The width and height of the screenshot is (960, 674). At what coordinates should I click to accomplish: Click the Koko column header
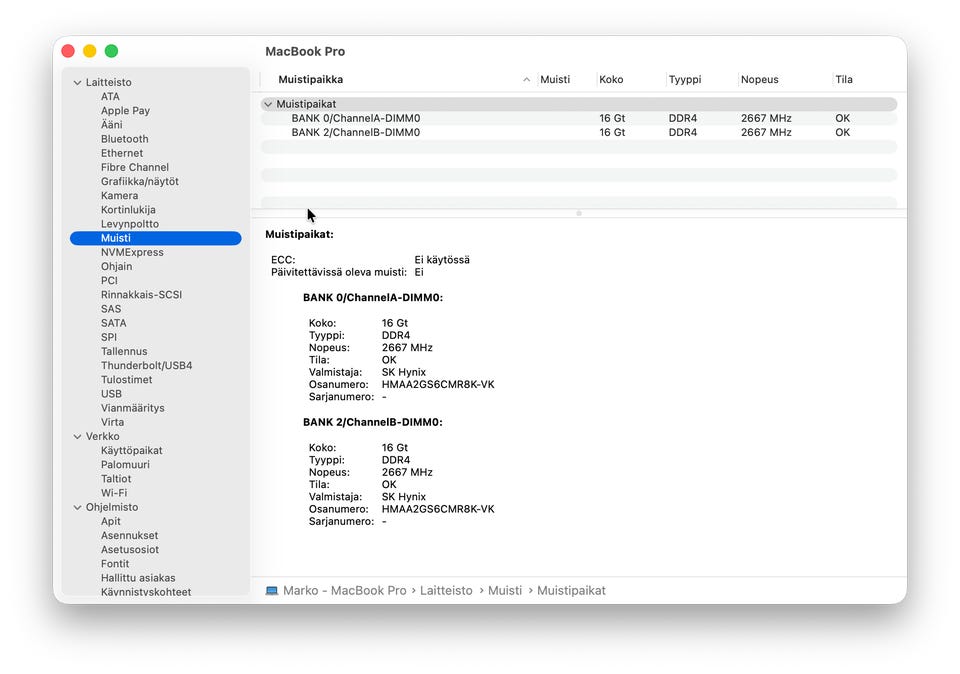(610, 80)
